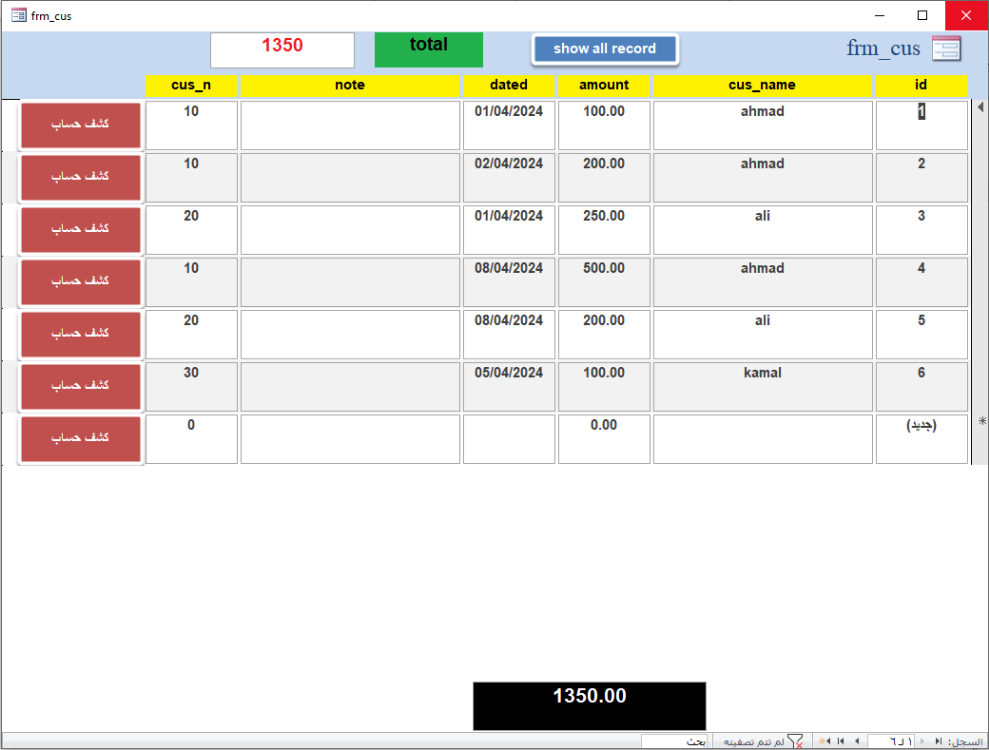Click the id field showing 5
The image size is (989, 750).
[x=922, y=334]
